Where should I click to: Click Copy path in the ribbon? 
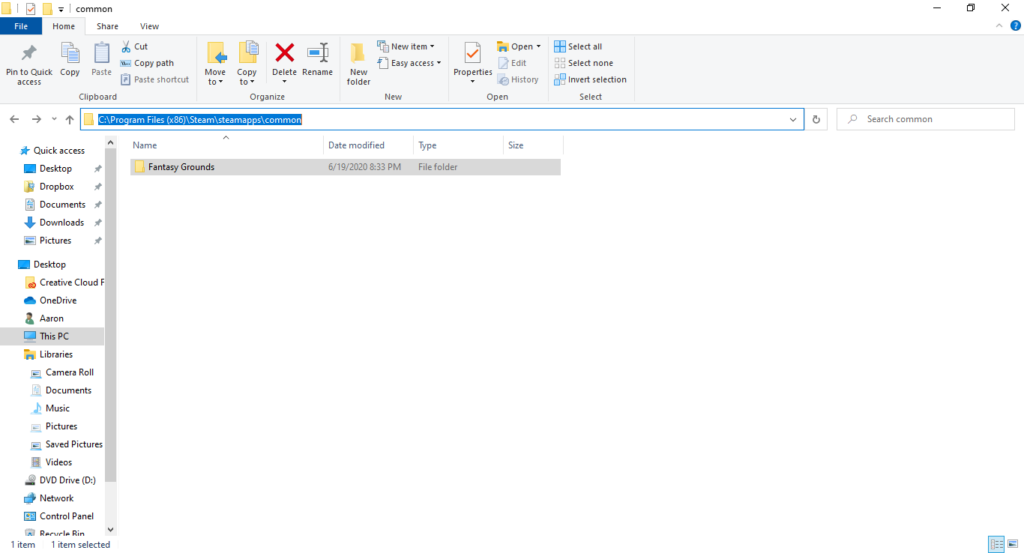point(147,63)
